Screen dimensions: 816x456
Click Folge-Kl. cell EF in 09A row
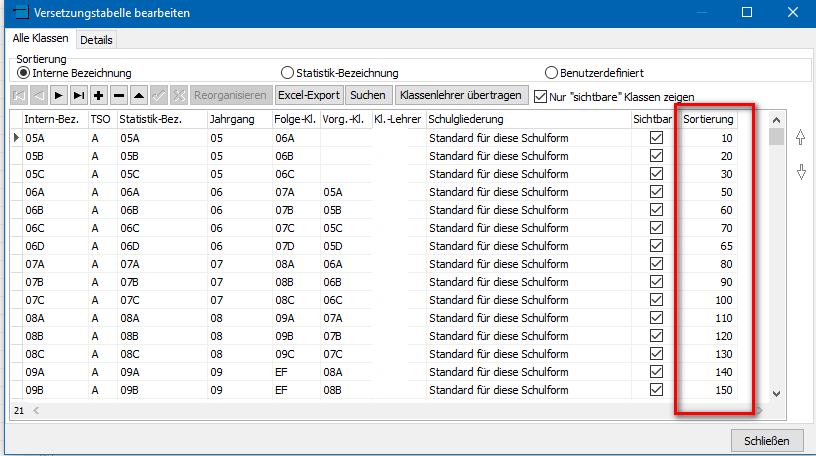click(296, 372)
